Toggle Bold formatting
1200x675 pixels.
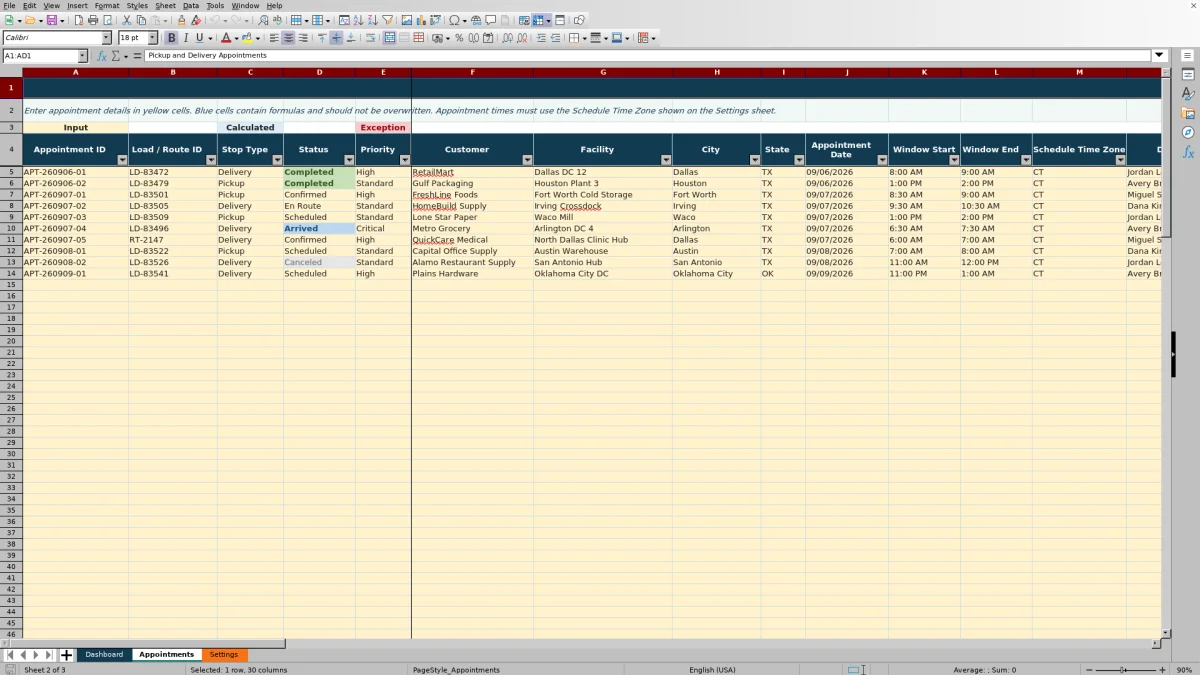tap(171, 38)
